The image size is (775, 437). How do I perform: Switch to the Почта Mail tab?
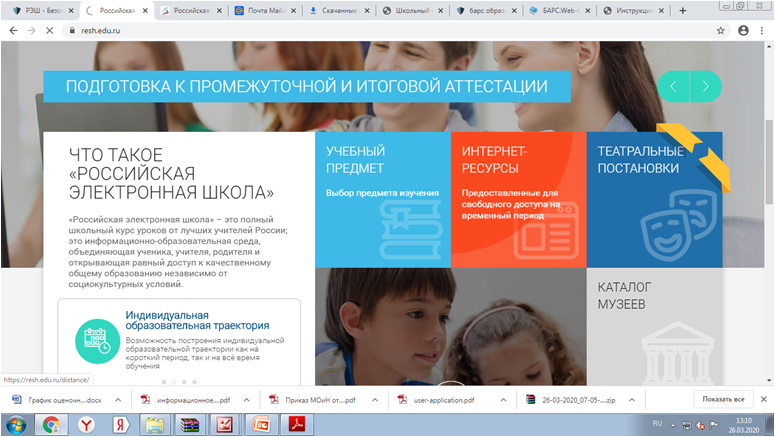[264, 11]
